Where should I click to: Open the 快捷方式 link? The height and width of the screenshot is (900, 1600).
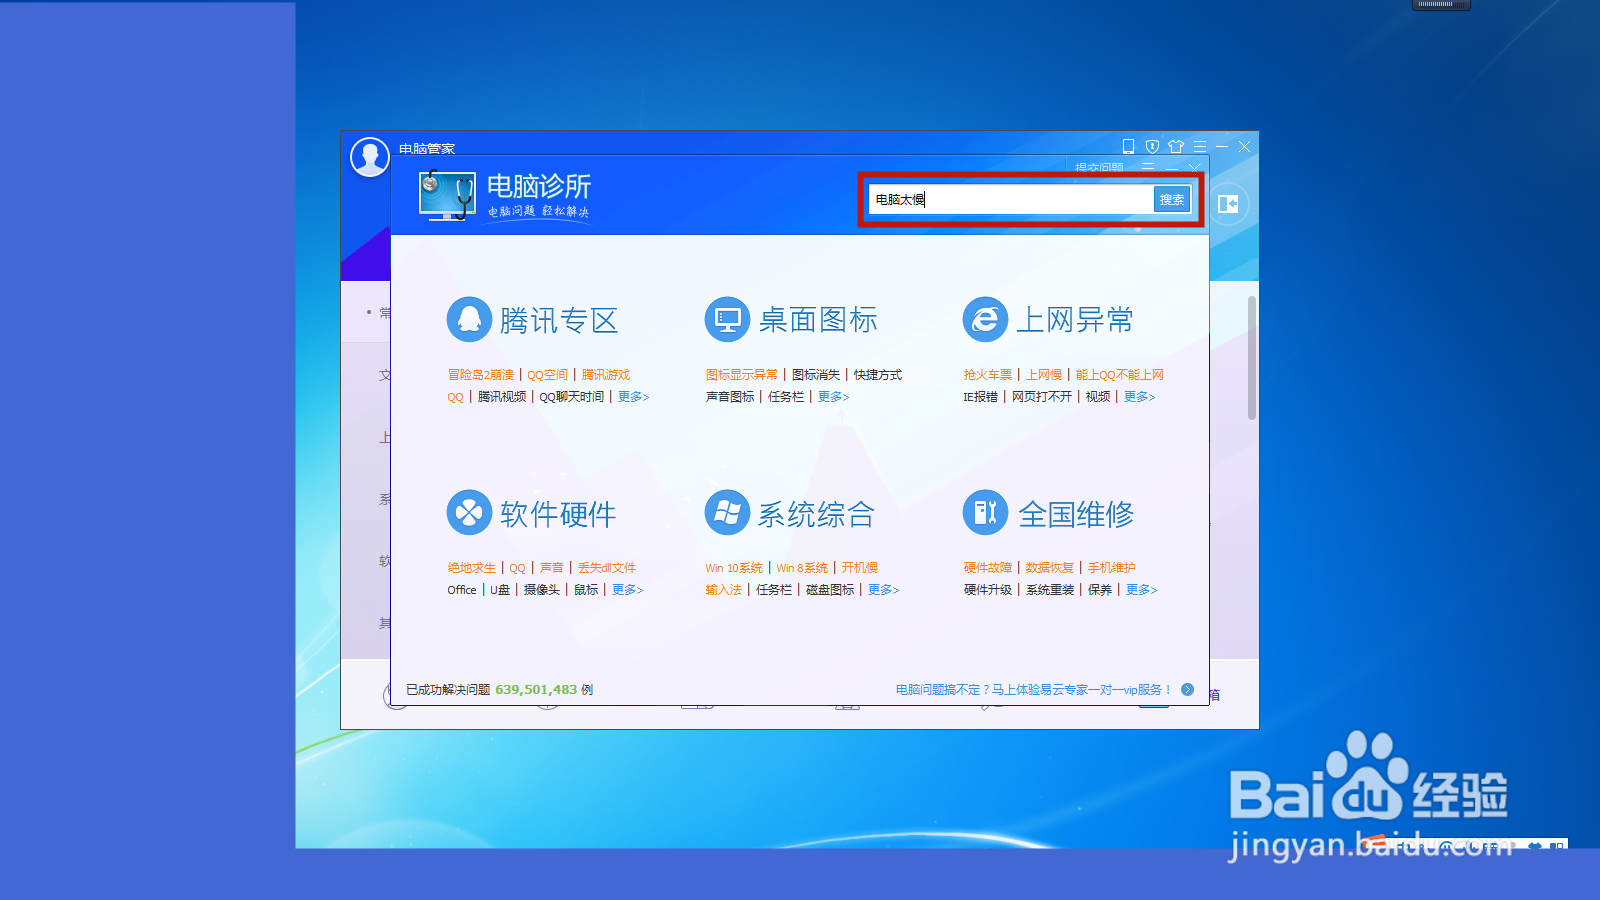pos(878,375)
